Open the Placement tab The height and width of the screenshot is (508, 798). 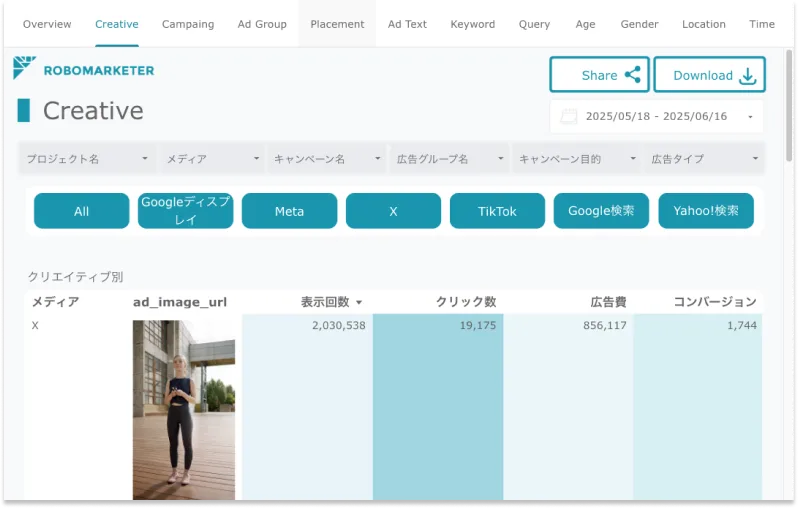tap(337, 24)
